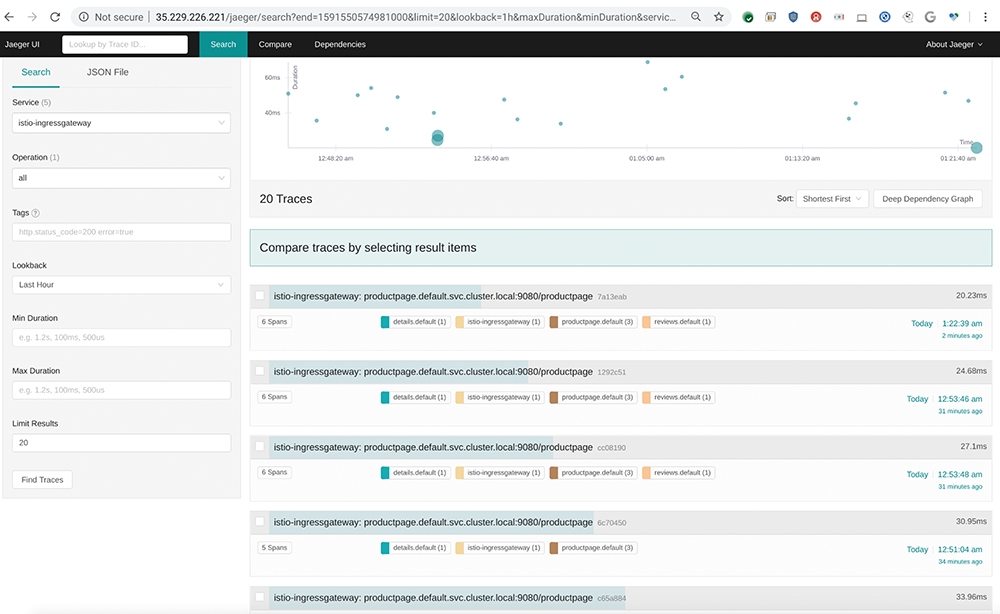Click the red circular extension icon
This screenshot has height=614, width=1000.
(x=816, y=17)
